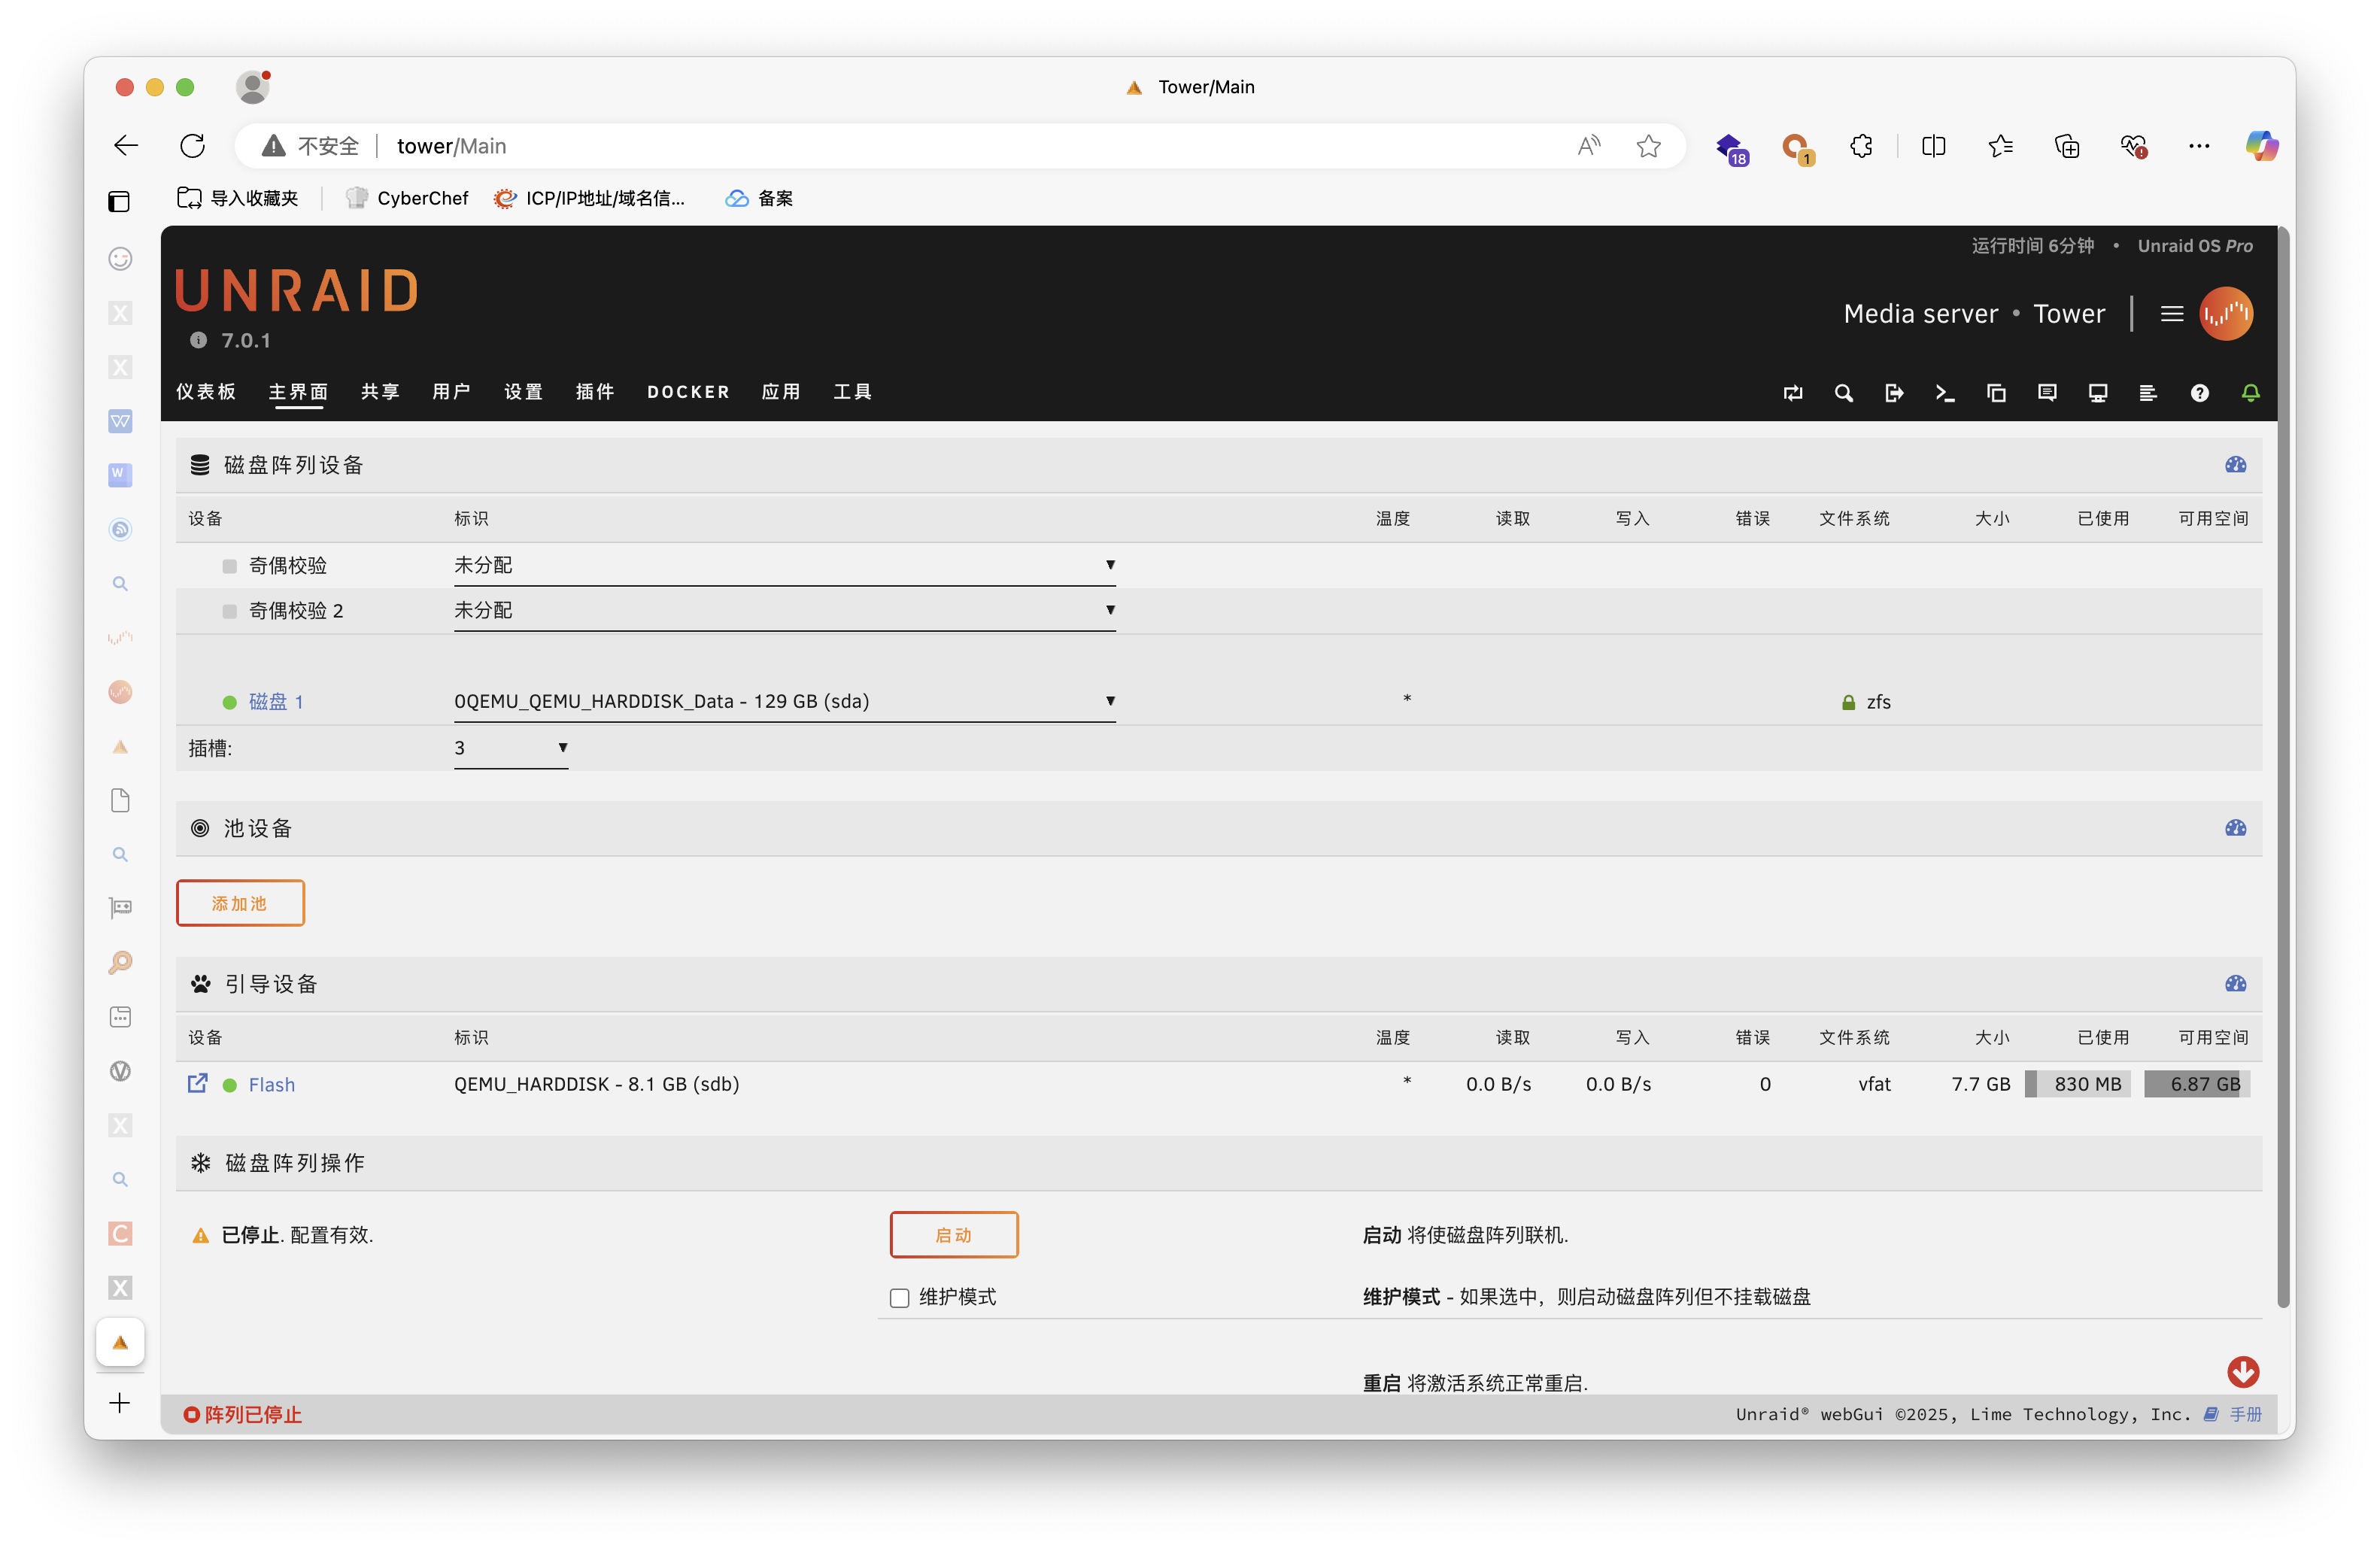Click the red scroll-down arrow icon

point(2242,1372)
